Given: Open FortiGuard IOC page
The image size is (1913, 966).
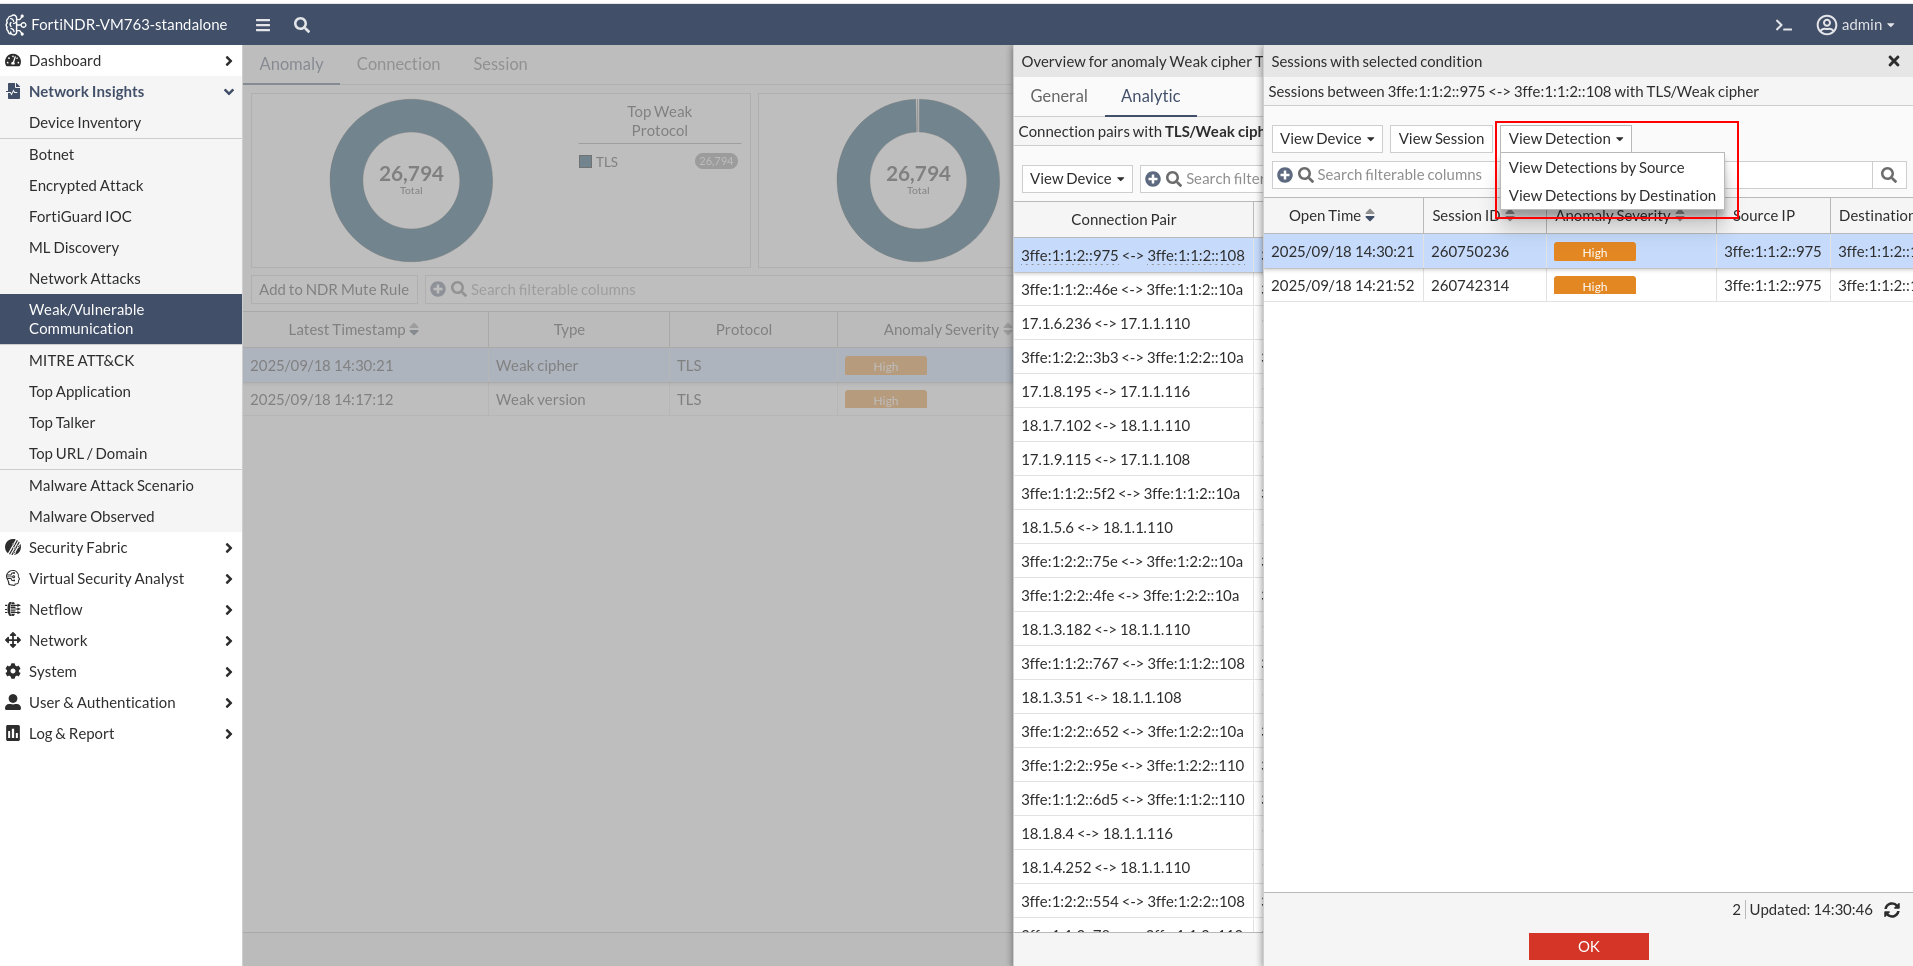Looking at the screenshot, I should coord(80,217).
